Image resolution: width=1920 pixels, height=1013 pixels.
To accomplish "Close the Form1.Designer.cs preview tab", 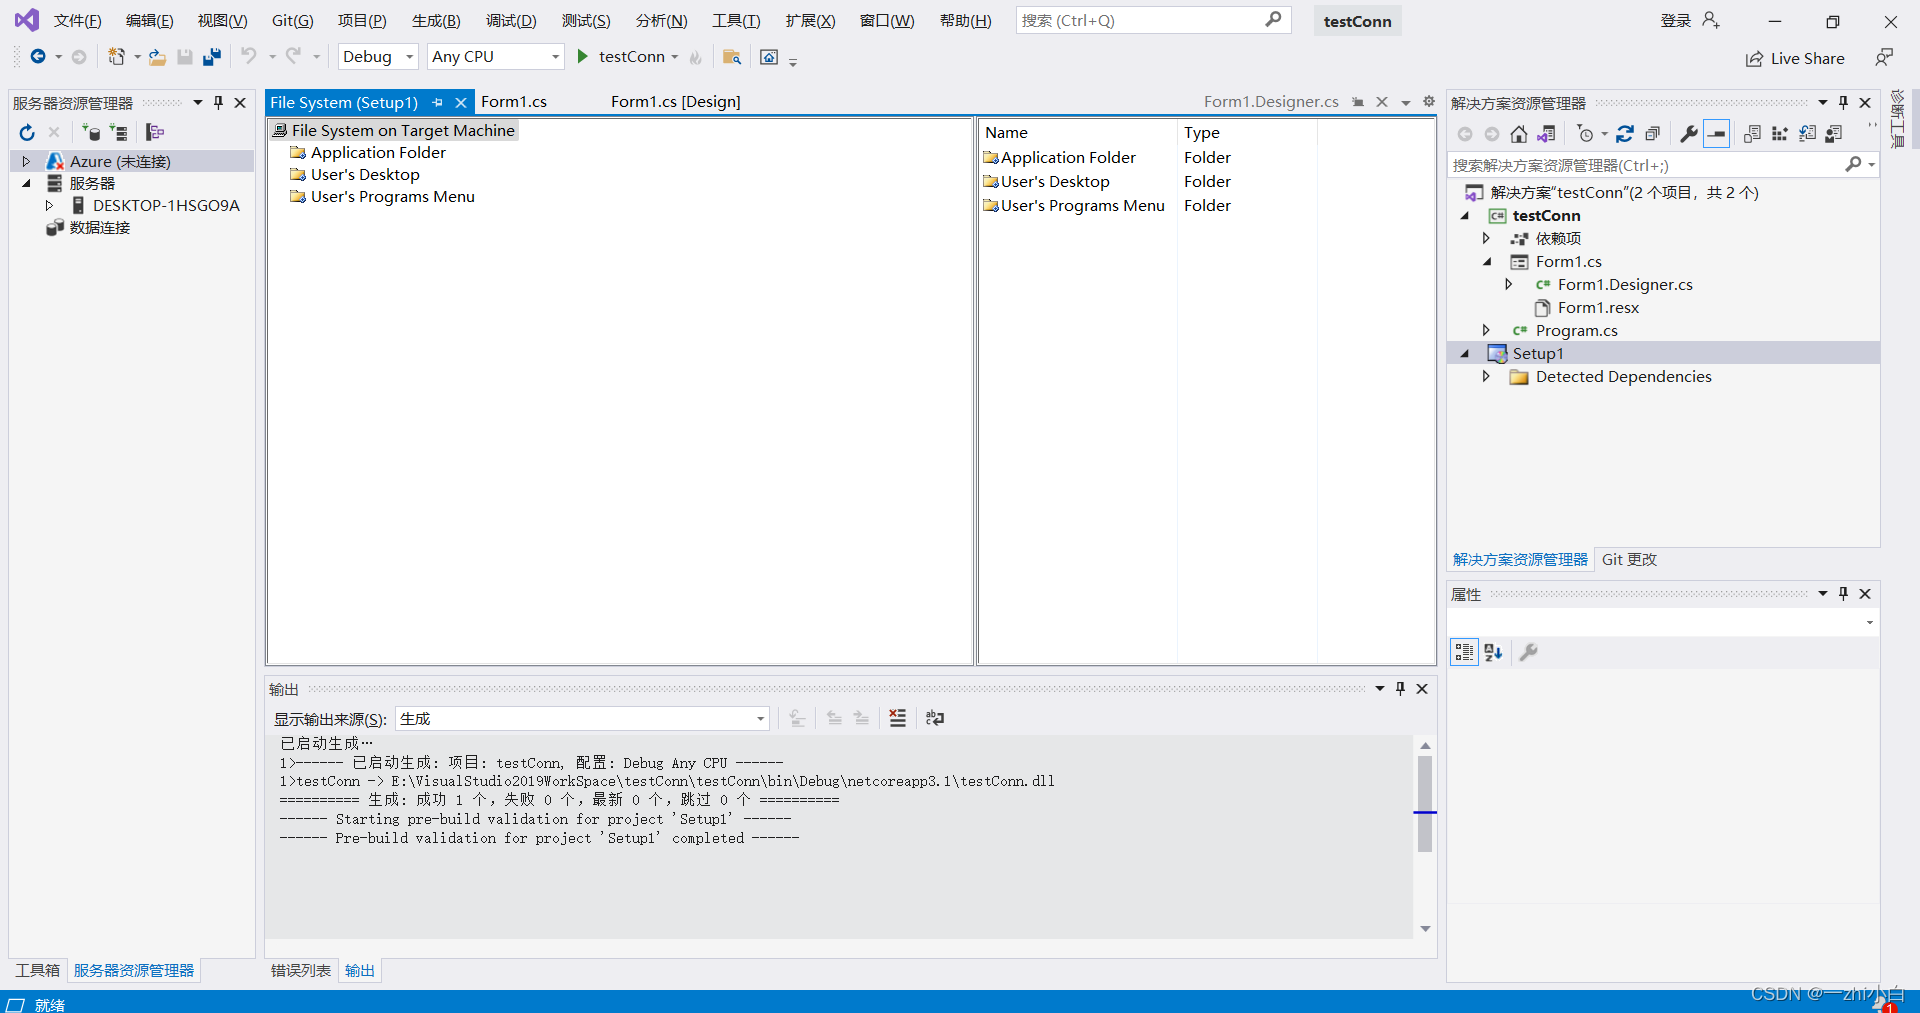I will (x=1382, y=102).
